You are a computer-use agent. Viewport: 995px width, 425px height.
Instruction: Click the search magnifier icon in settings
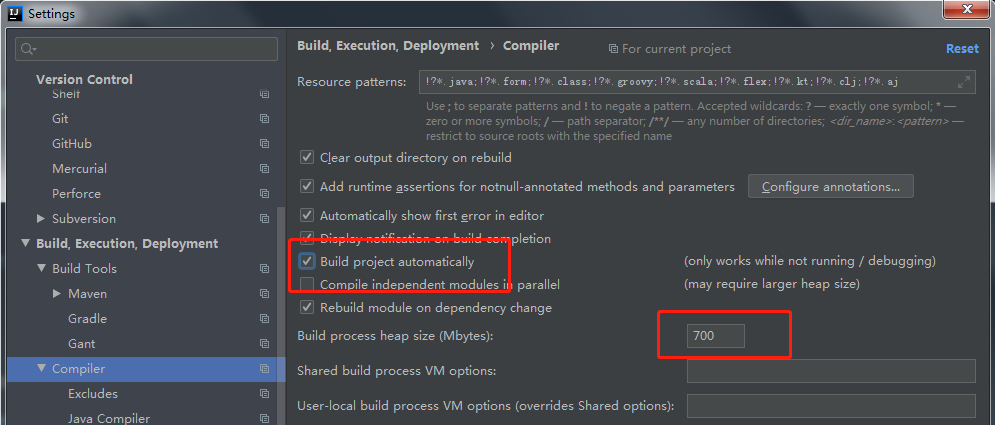[28, 49]
